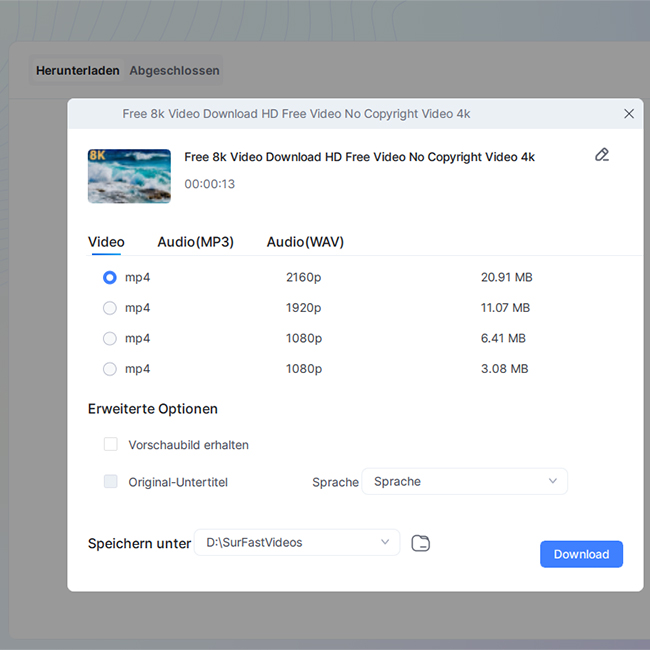Choose the mp4 1080p 3.08 MB format
The width and height of the screenshot is (650, 650).
pyautogui.click(x=110, y=369)
